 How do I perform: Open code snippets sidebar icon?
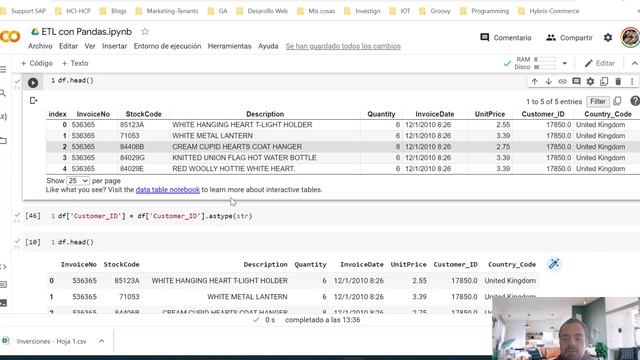tap(3, 267)
